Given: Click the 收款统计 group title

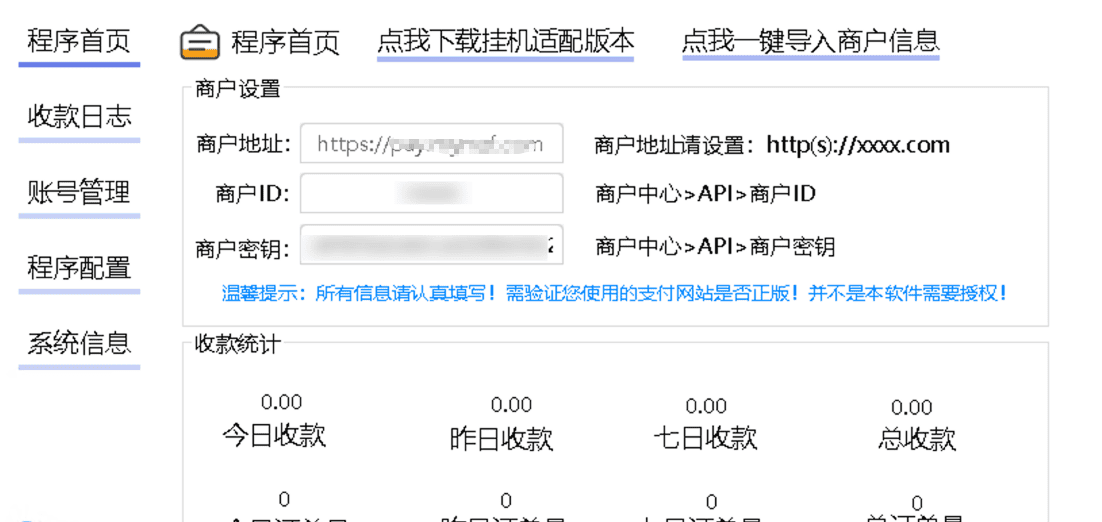Looking at the screenshot, I should (x=238, y=344).
